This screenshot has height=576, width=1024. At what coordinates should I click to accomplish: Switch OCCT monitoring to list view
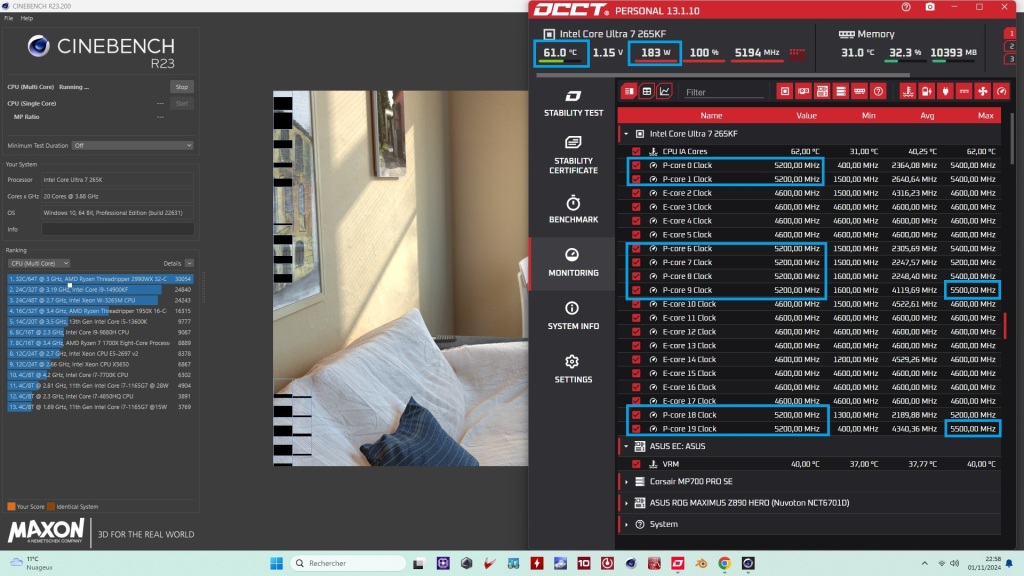click(629, 91)
